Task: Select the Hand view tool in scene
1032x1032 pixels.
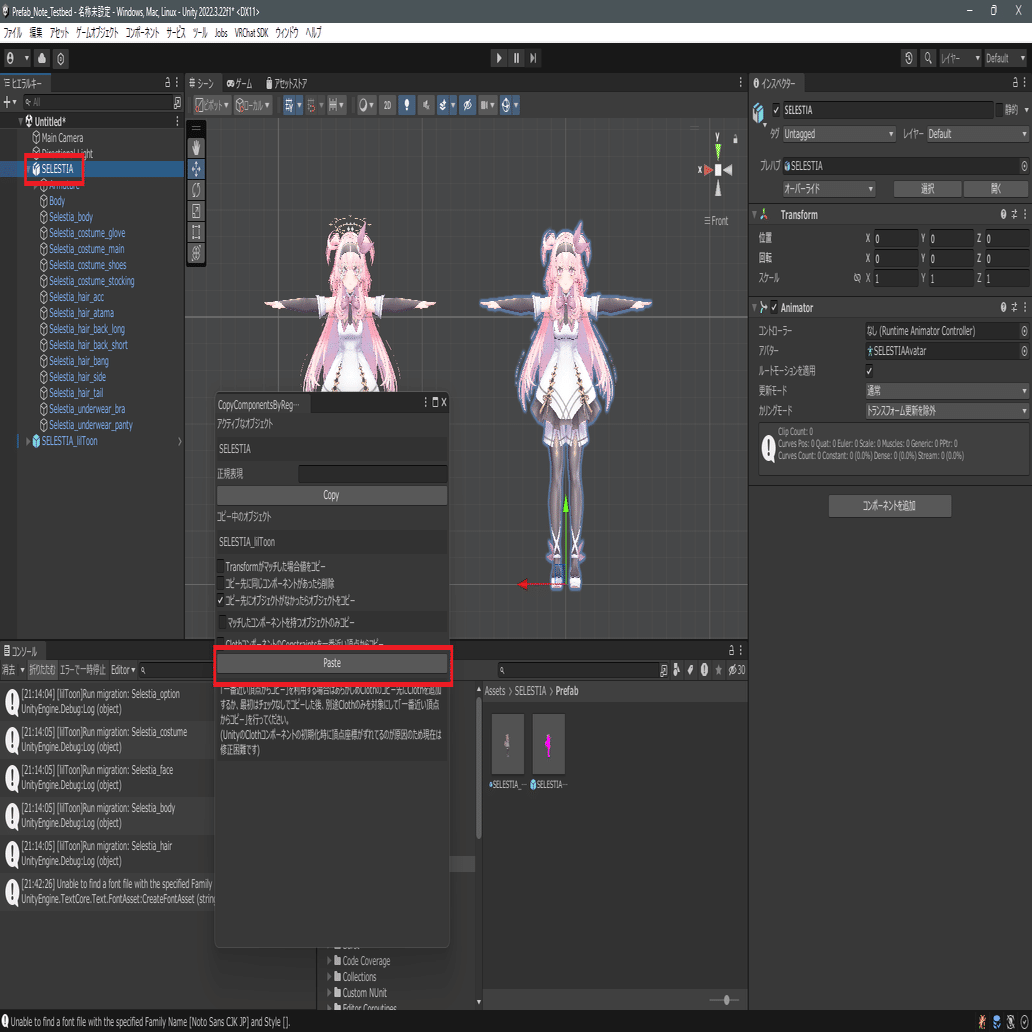Action: click(x=196, y=148)
